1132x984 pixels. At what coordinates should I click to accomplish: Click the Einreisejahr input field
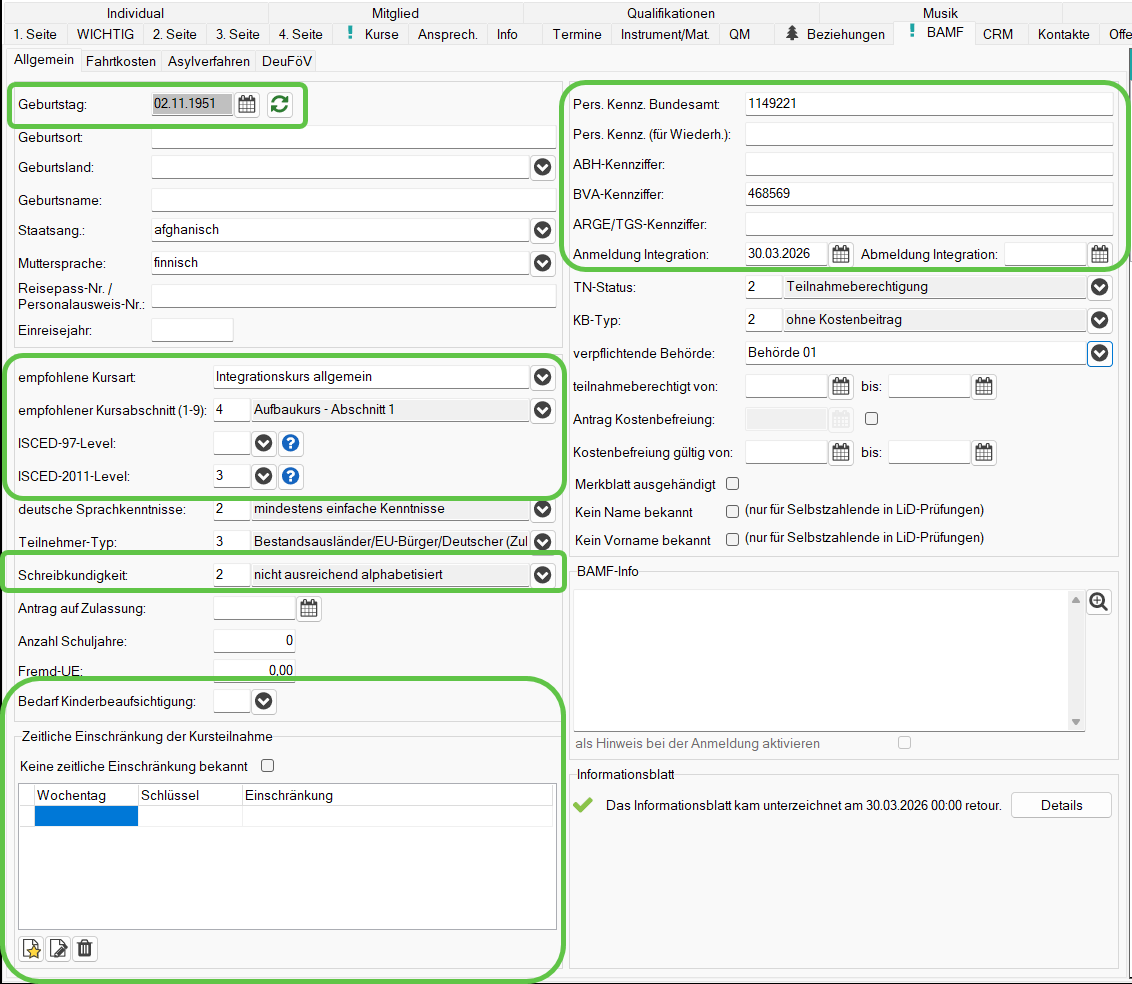[x=192, y=330]
